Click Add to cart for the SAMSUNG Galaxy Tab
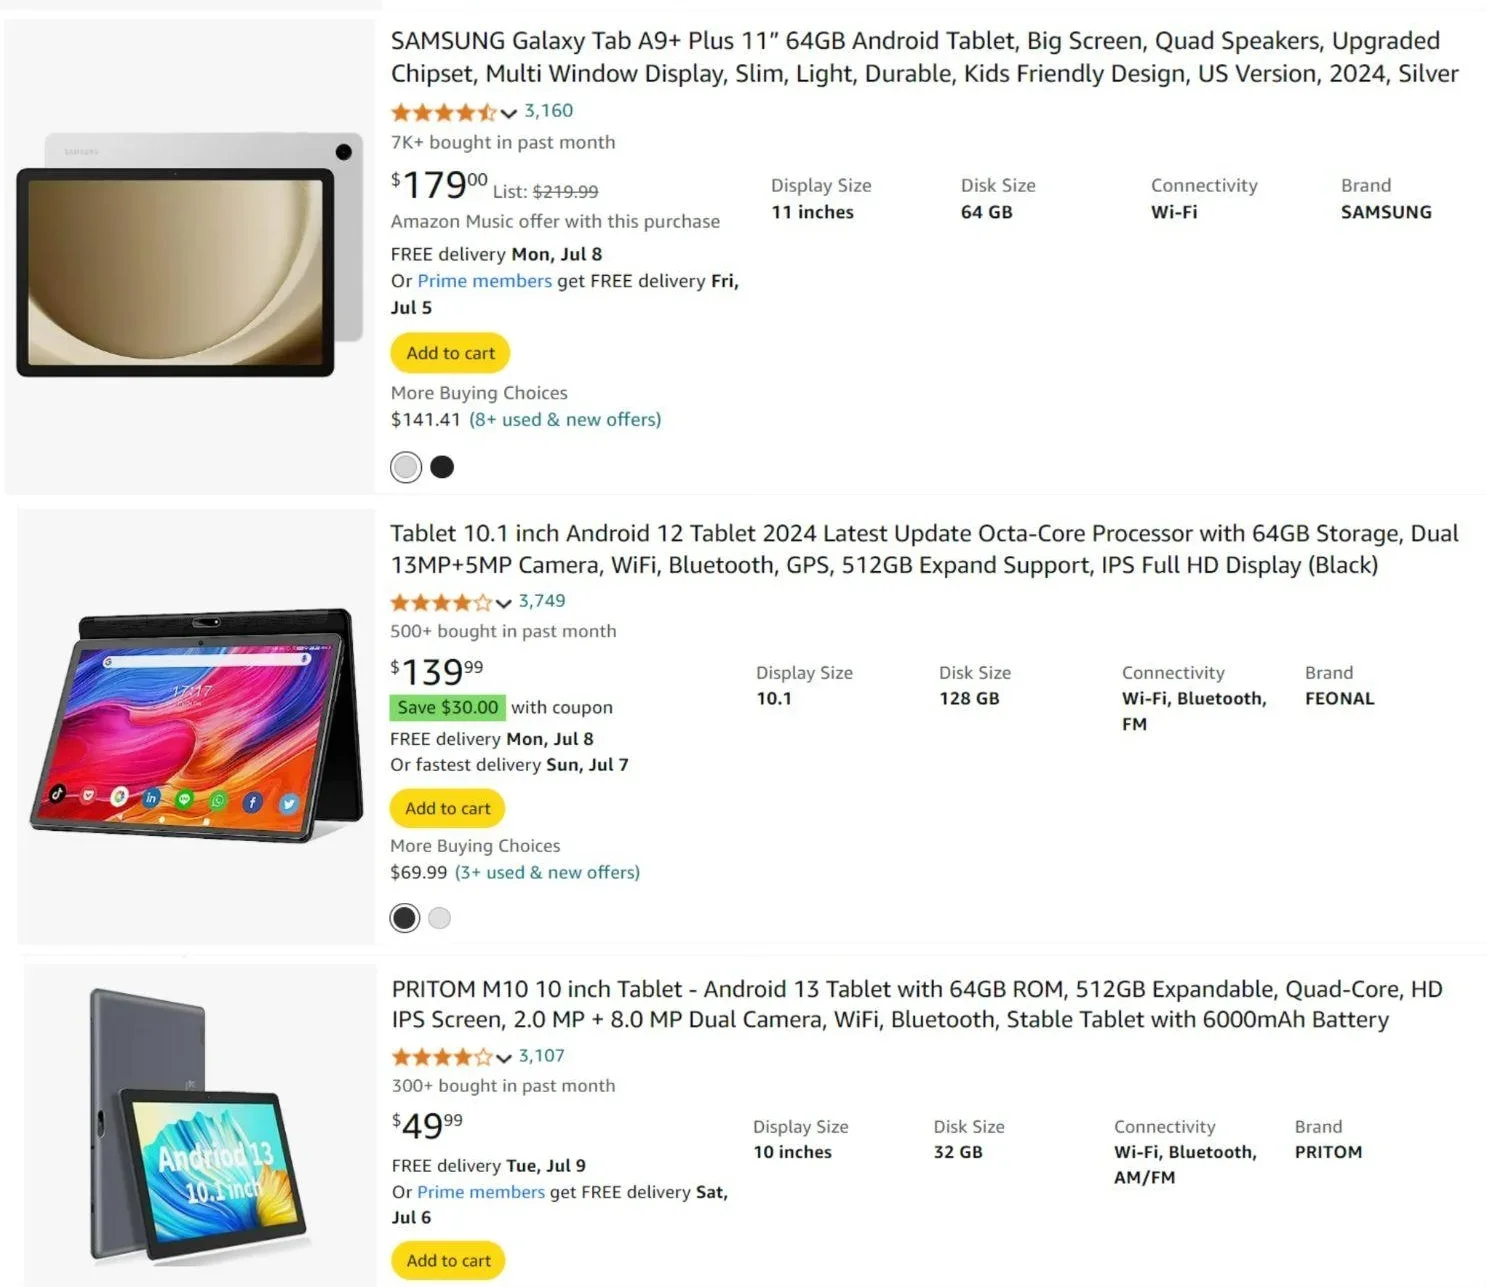1487x1287 pixels. (x=449, y=352)
